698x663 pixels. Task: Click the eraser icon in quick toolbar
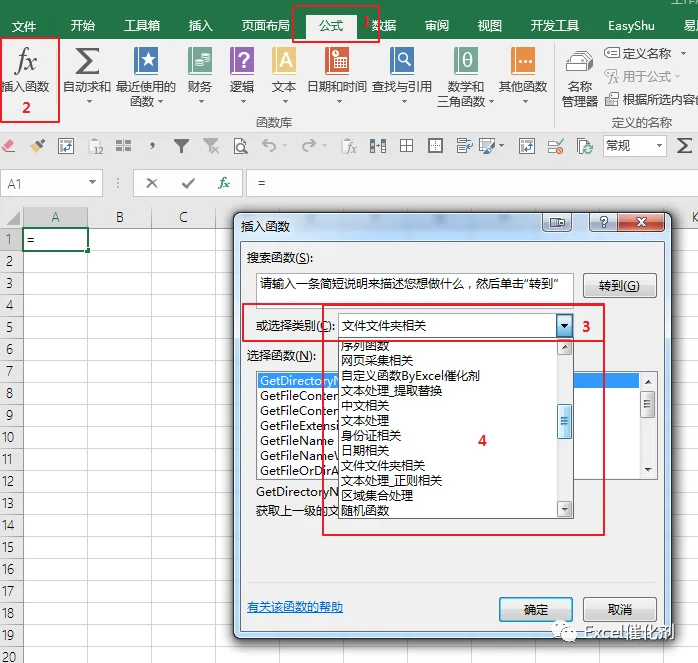[x=9, y=146]
